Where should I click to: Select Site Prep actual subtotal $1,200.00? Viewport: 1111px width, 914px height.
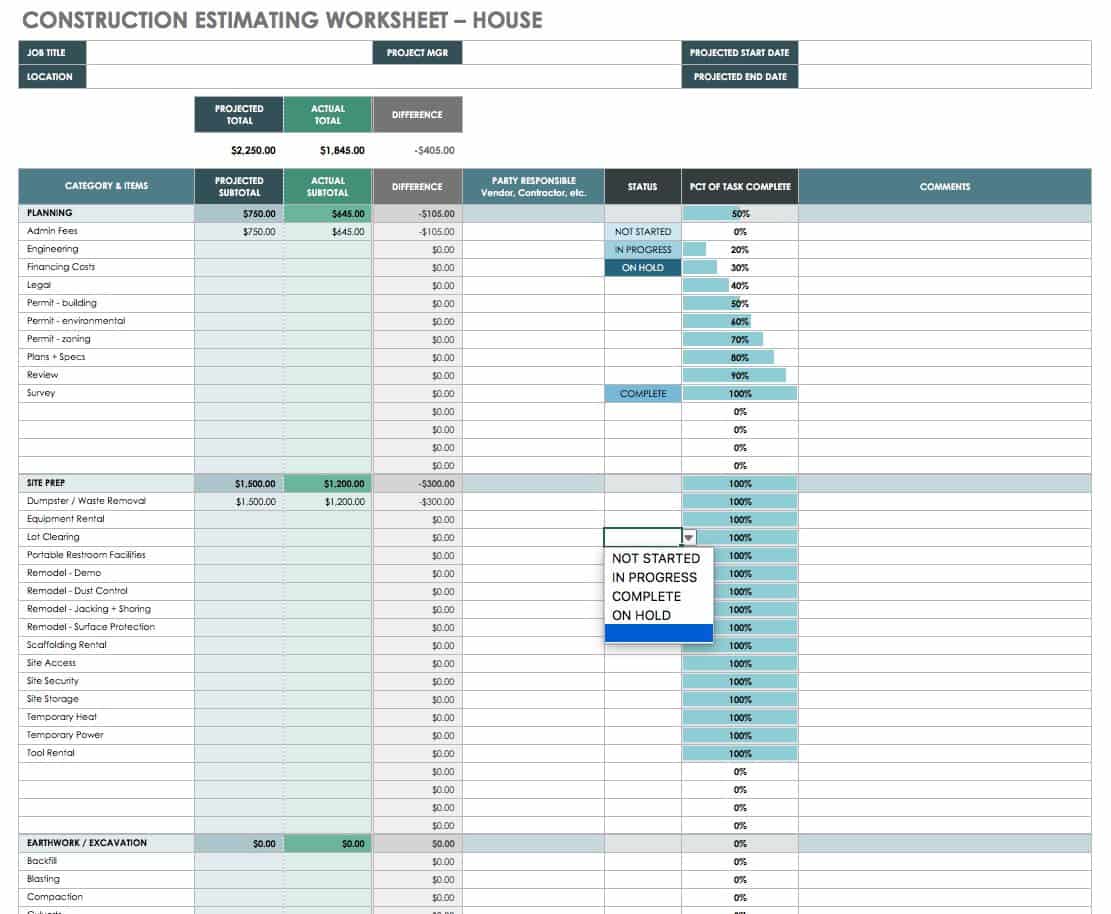click(327, 483)
